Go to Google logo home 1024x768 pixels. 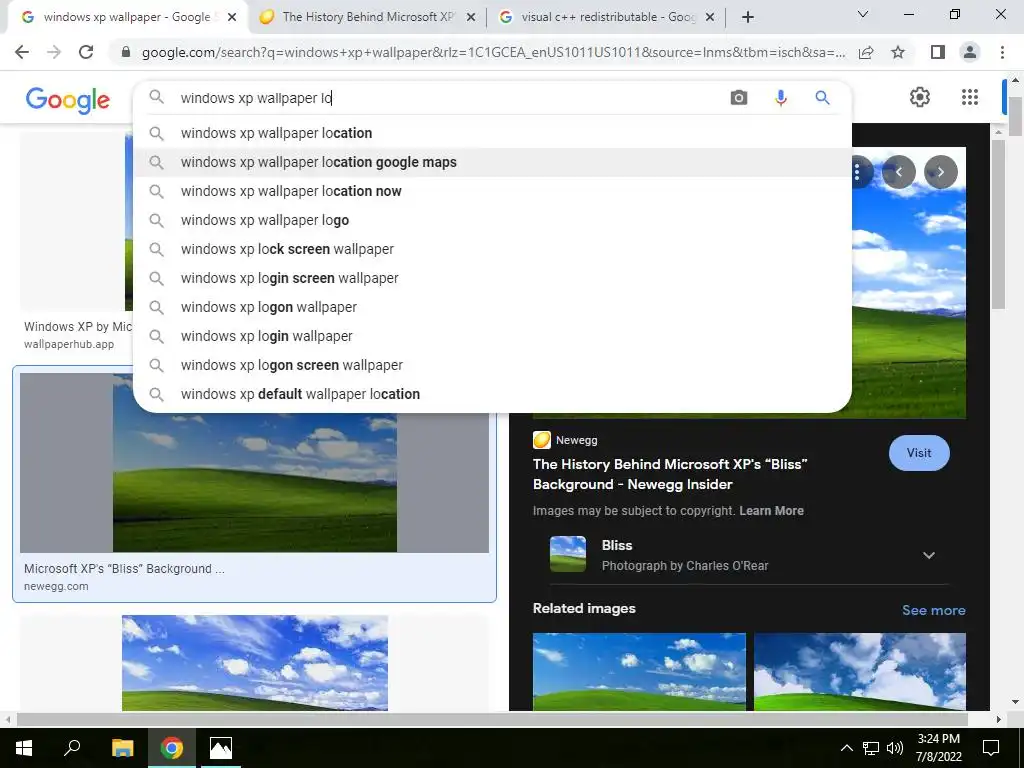pos(68,100)
